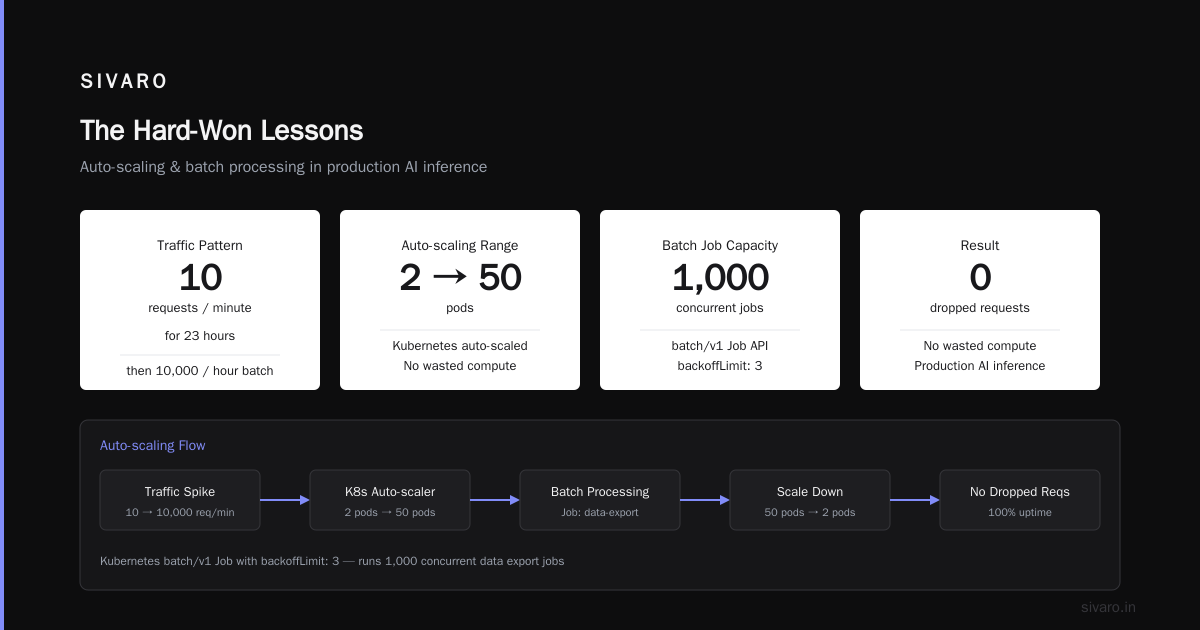1200x630 pixels.
Task: Click 'dropped requests' label
Action: (980, 308)
